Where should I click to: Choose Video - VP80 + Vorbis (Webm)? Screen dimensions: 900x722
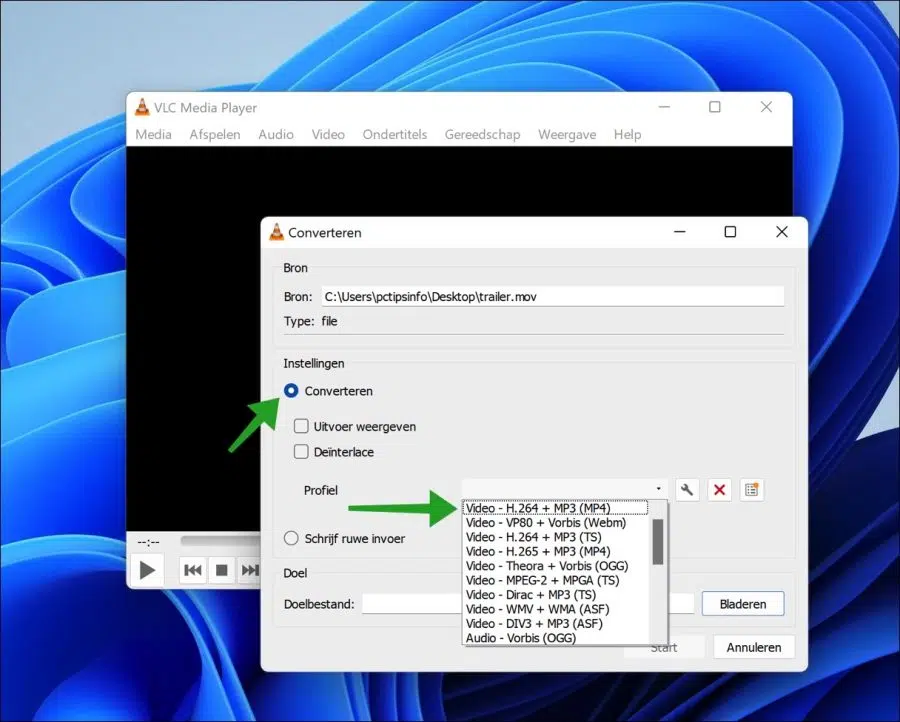[x=556, y=523]
